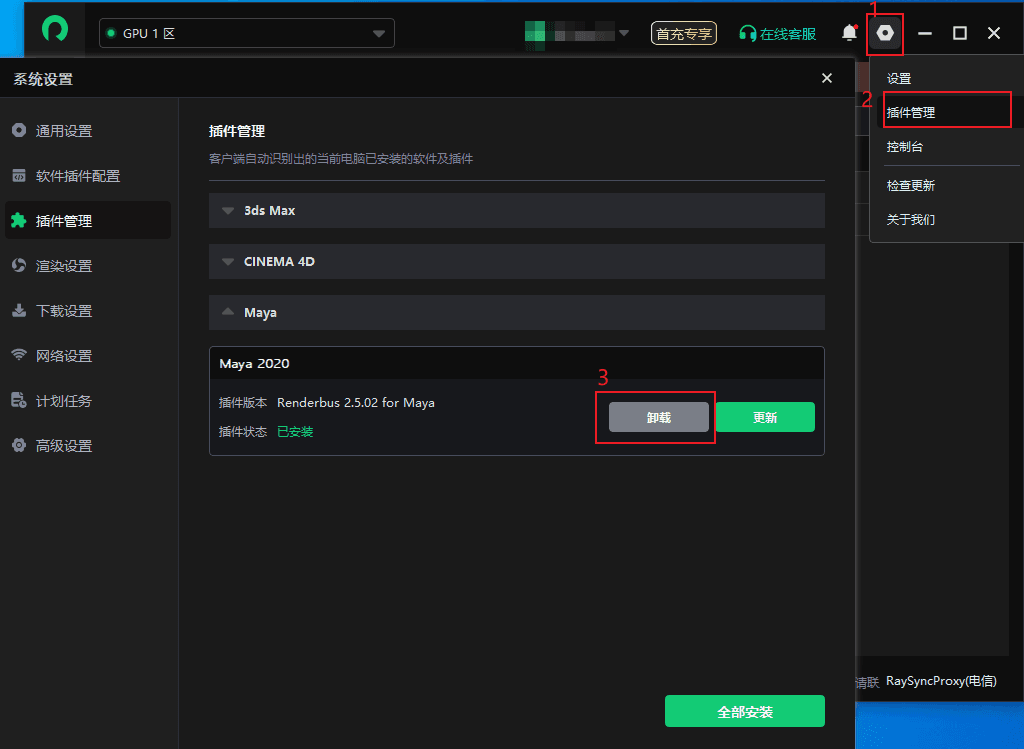Open 通用设置 in the sidebar

pos(64,131)
